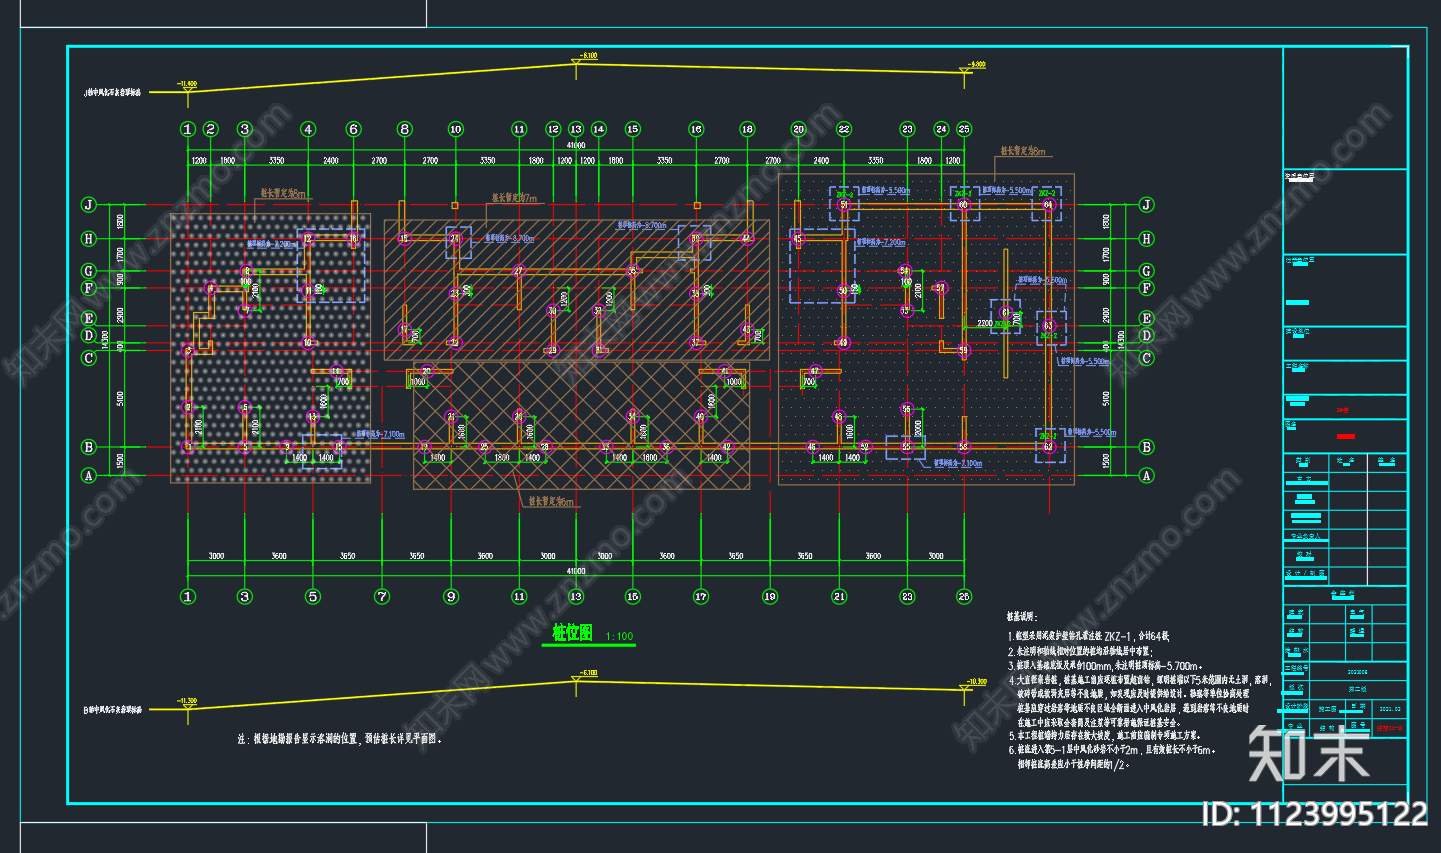Select green axis bubble 24 in the top grid row

(x=941, y=129)
